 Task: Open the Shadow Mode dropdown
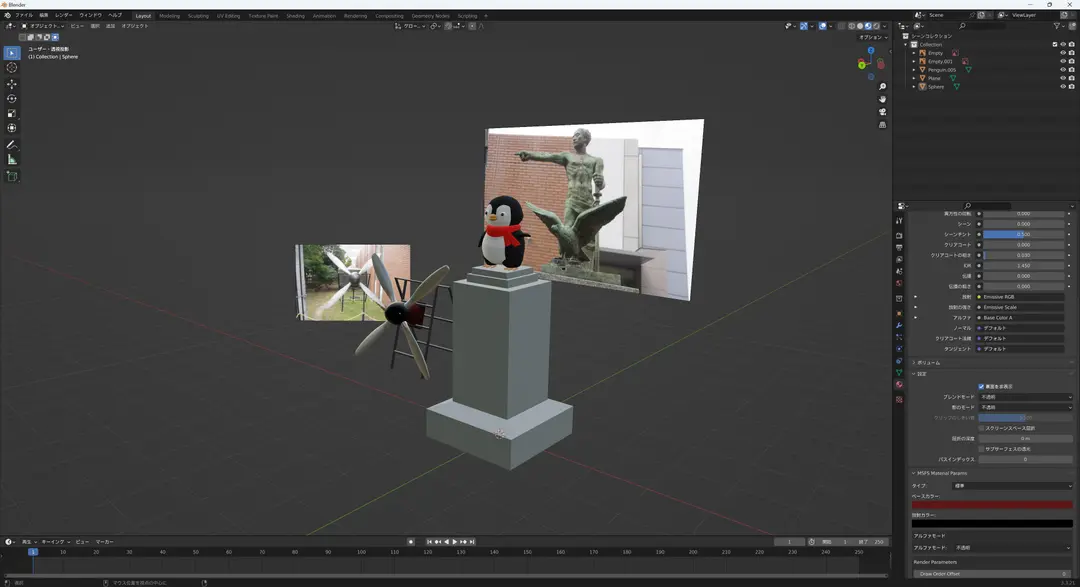[x=1026, y=407]
